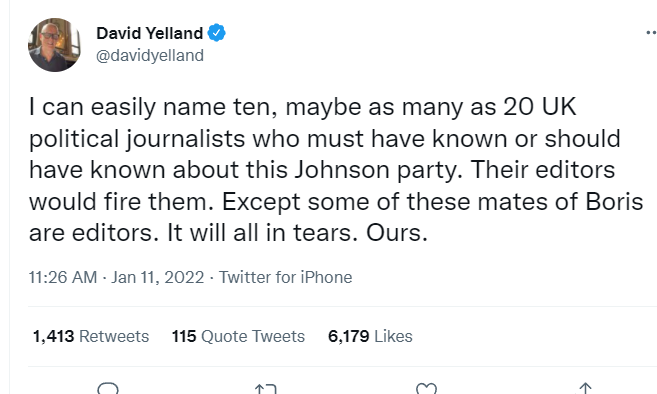657x394 pixels.
Task: Open the 11:26 AM timestamp link
Action: pos(63,277)
